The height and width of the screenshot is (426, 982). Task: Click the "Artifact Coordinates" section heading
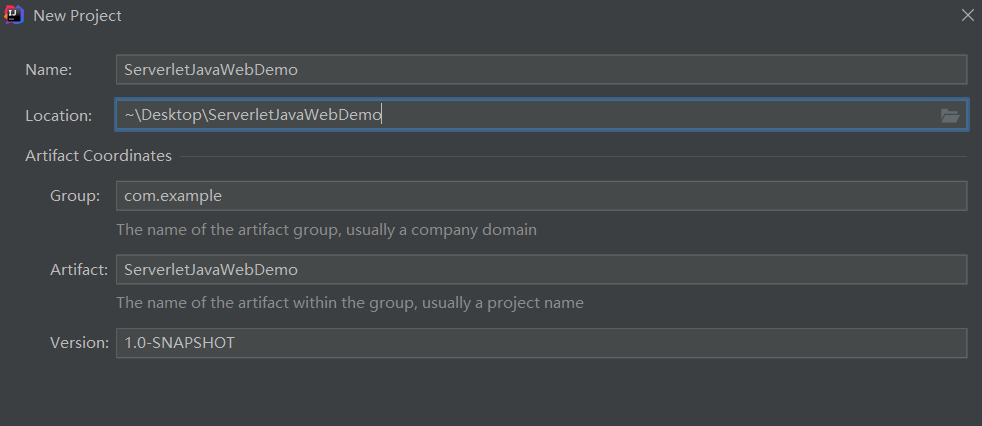tap(98, 155)
